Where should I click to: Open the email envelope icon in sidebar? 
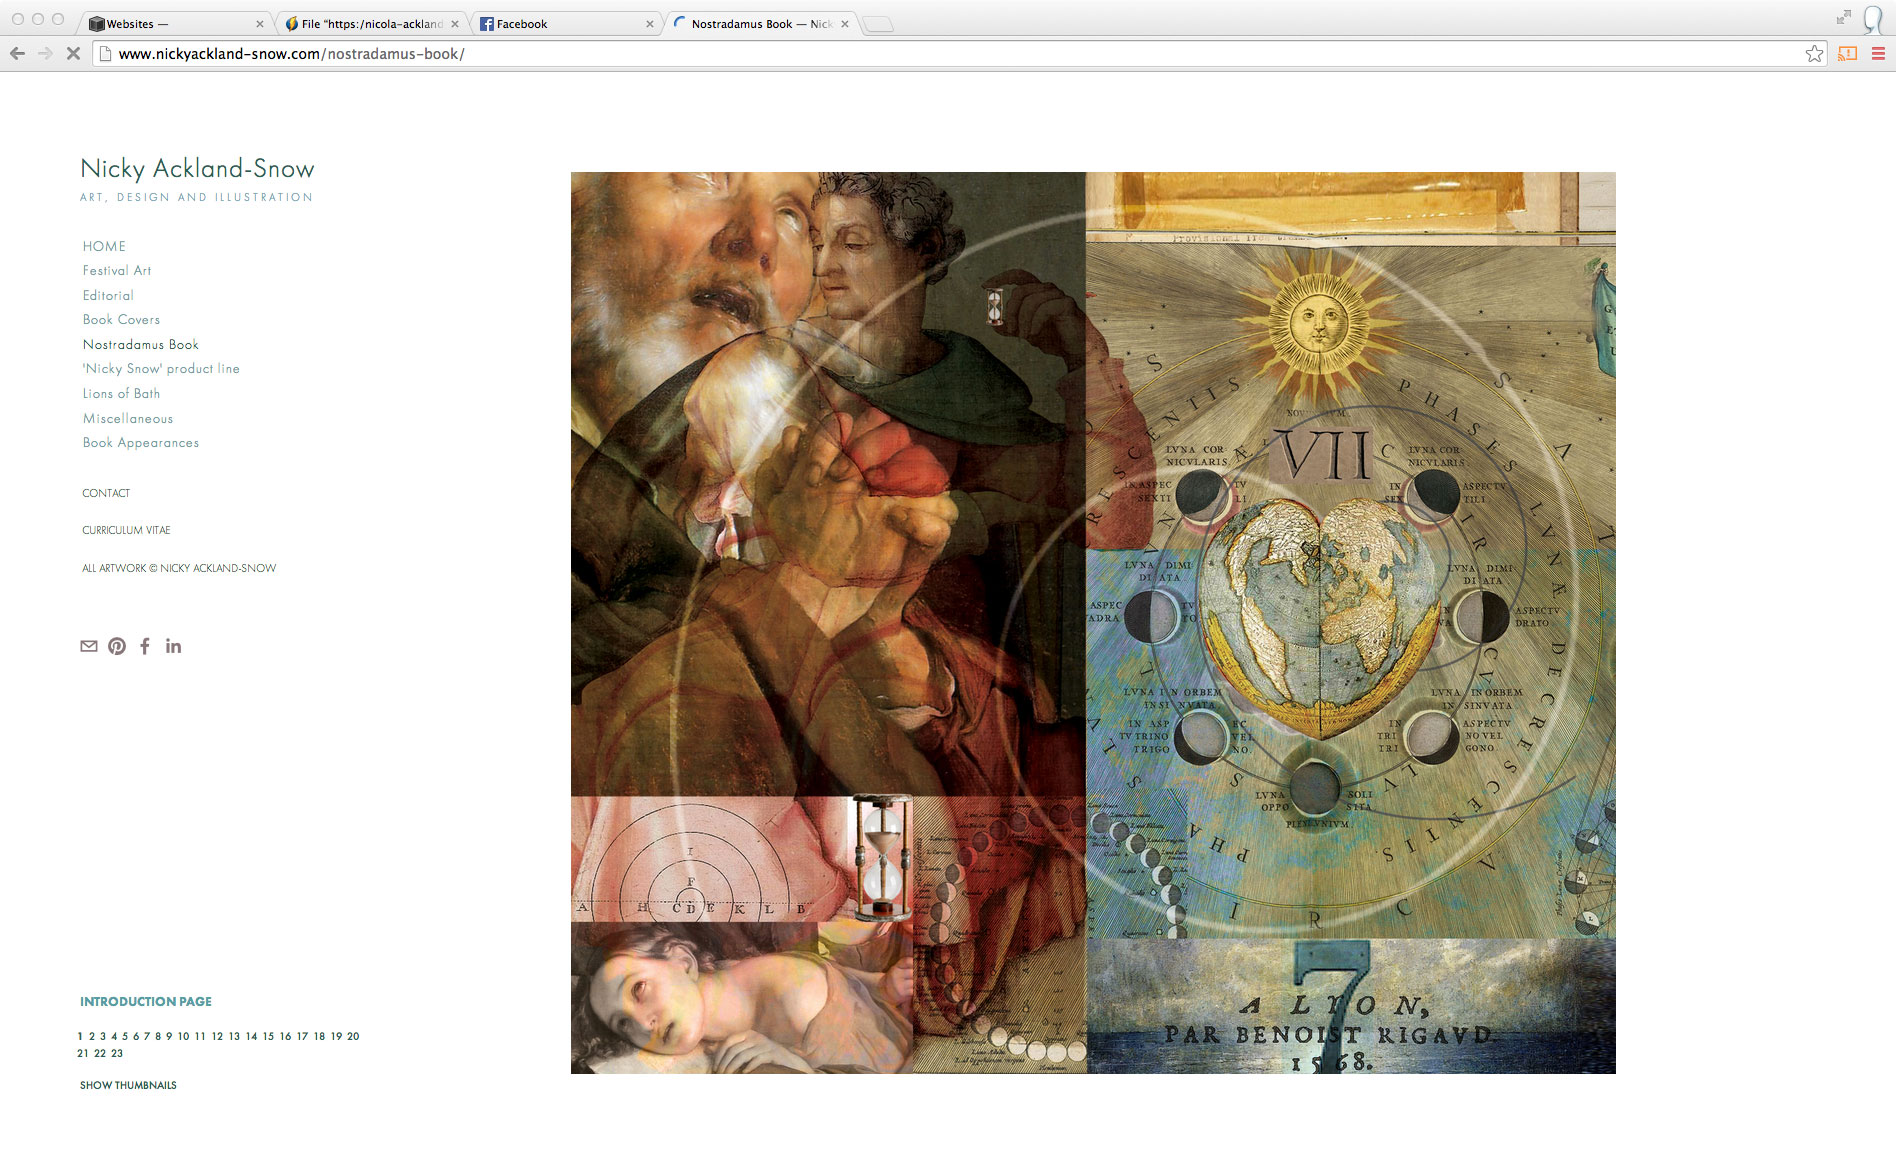(89, 646)
